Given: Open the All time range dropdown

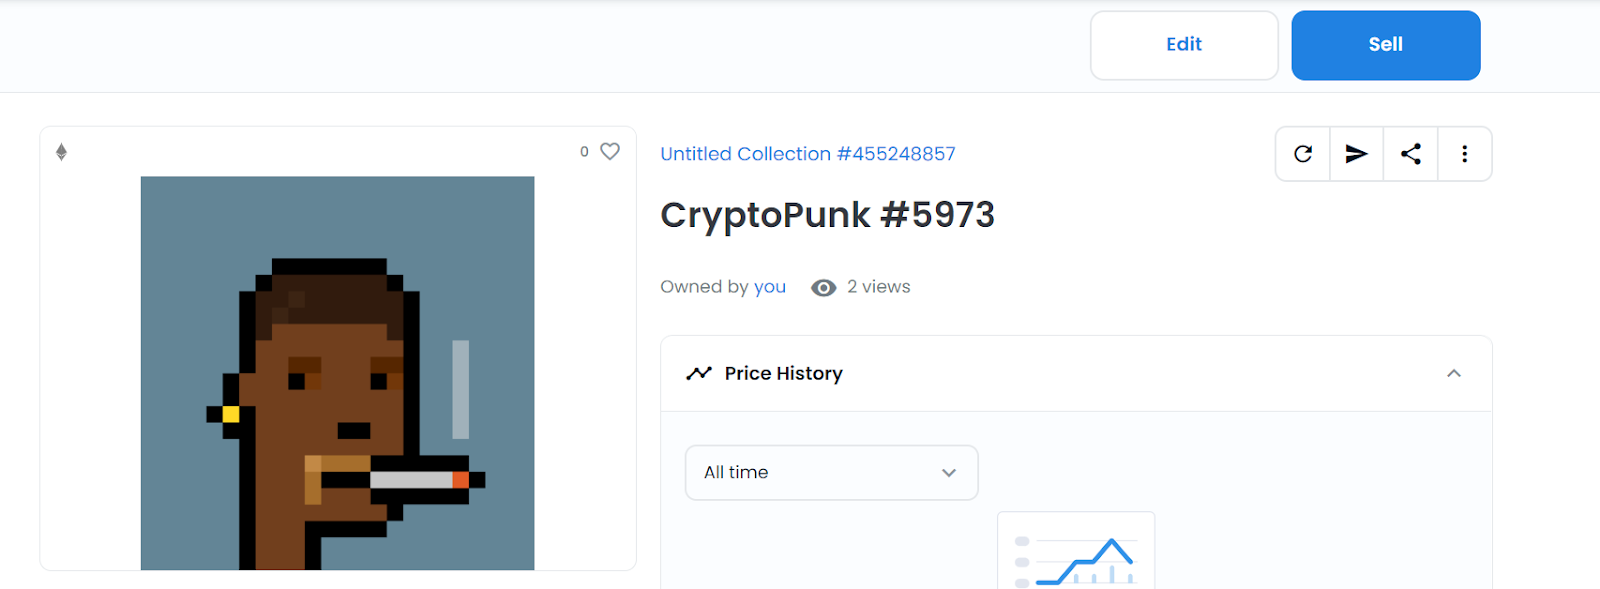Looking at the screenshot, I should pyautogui.click(x=831, y=473).
